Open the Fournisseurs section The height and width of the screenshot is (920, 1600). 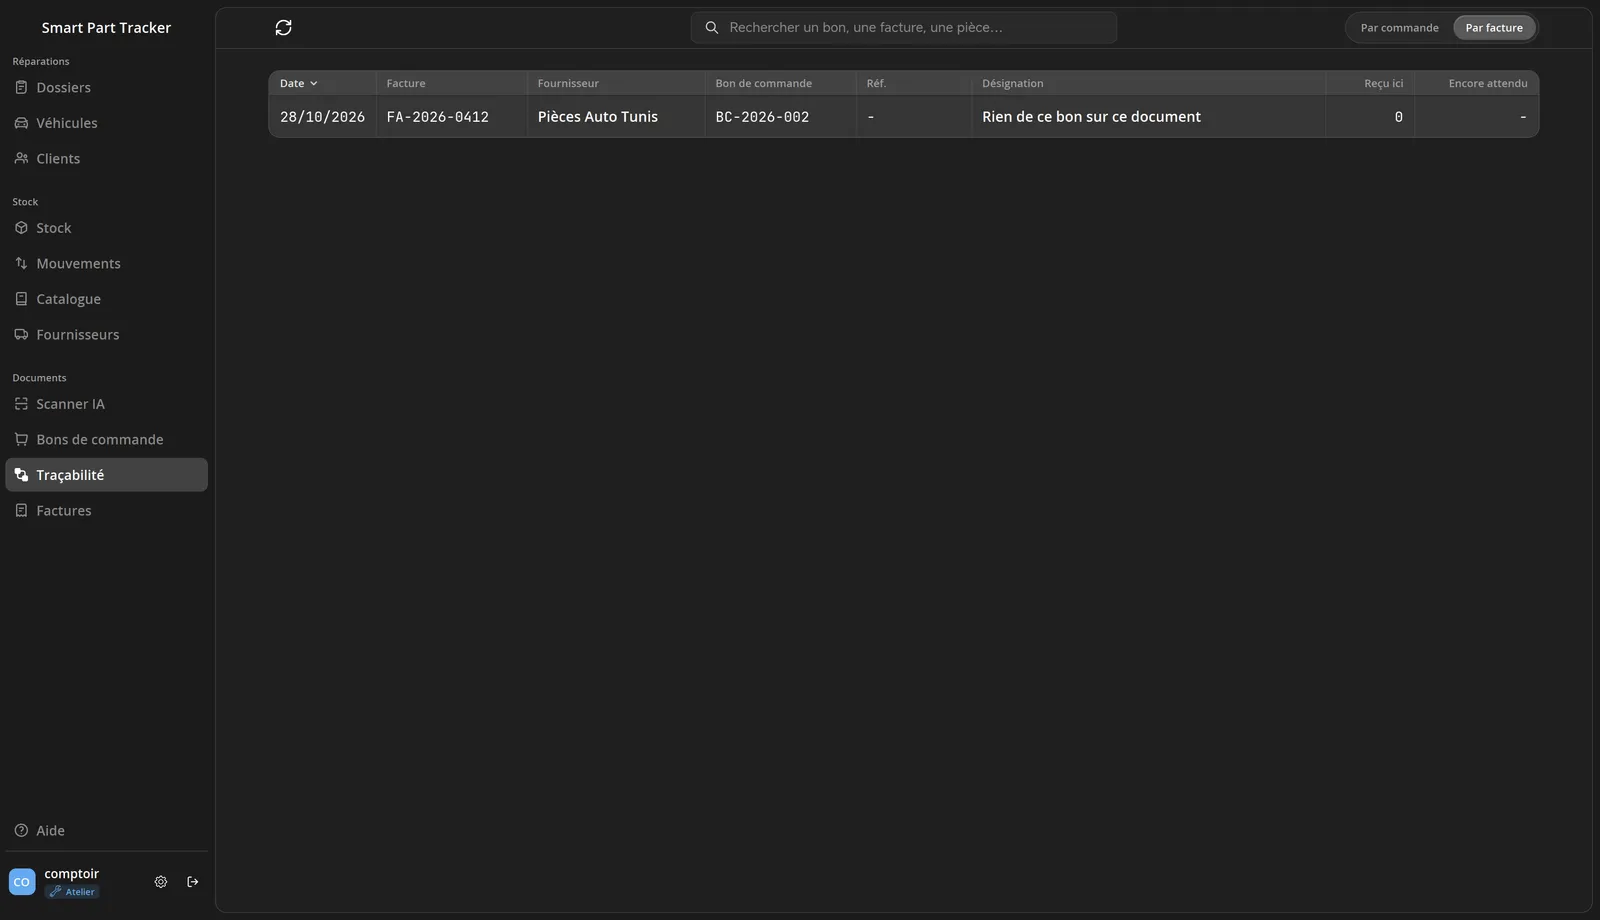coord(106,335)
